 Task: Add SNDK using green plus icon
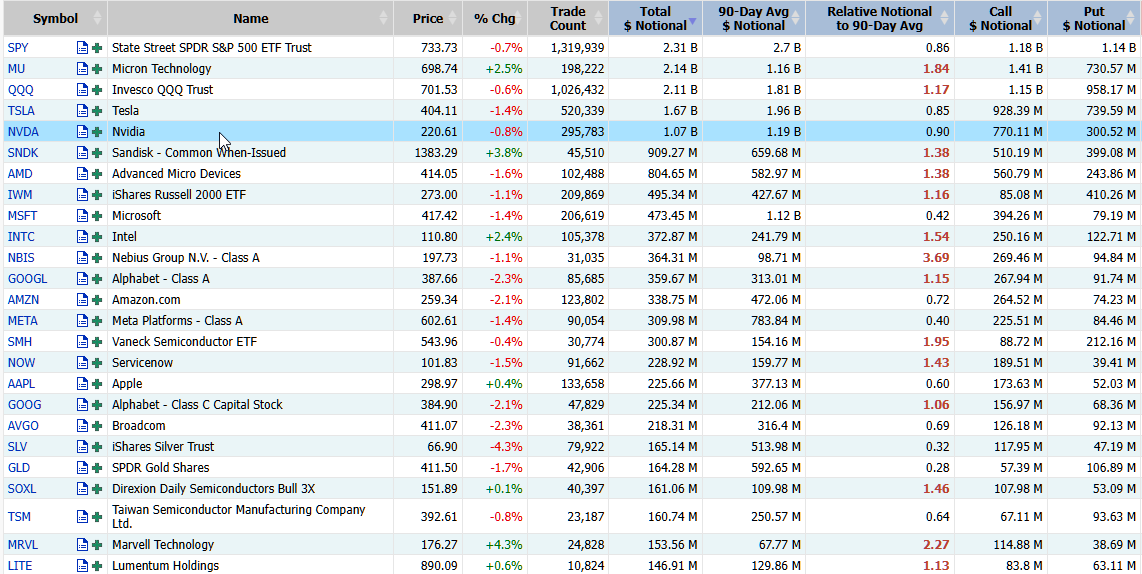pyautogui.click(x=98, y=153)
